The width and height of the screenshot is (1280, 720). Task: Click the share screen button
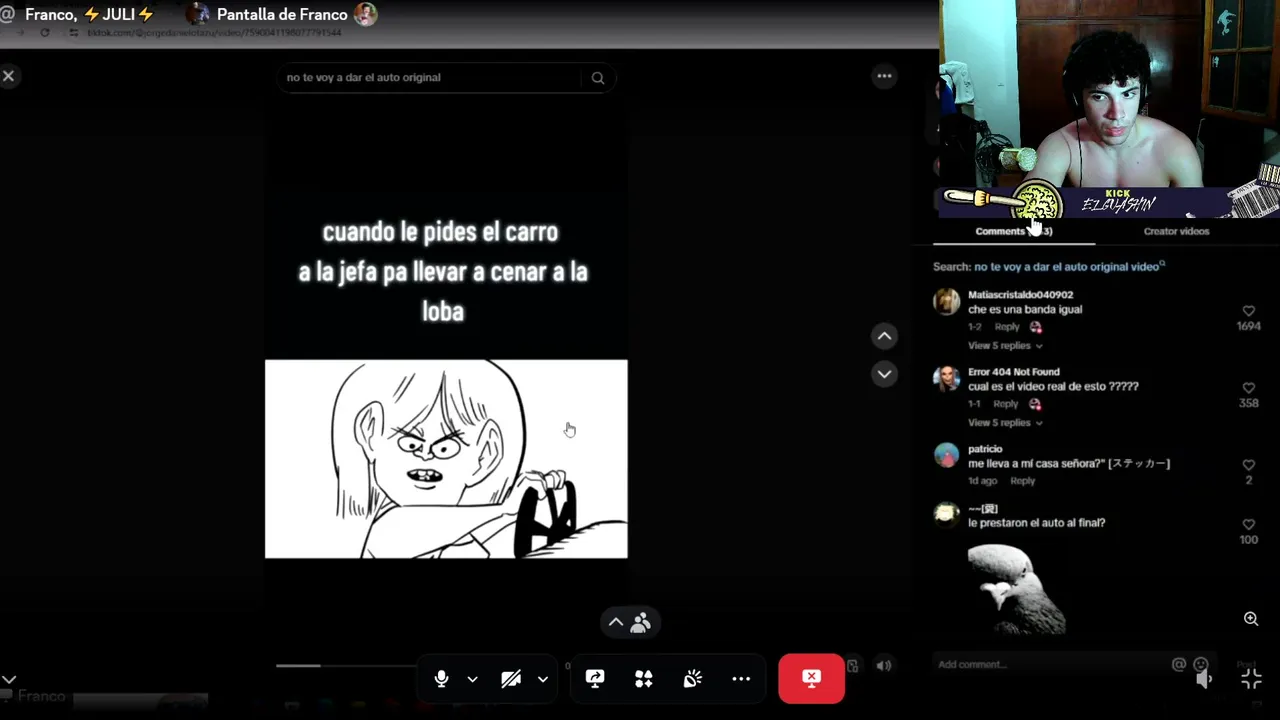tap(595, 679)
